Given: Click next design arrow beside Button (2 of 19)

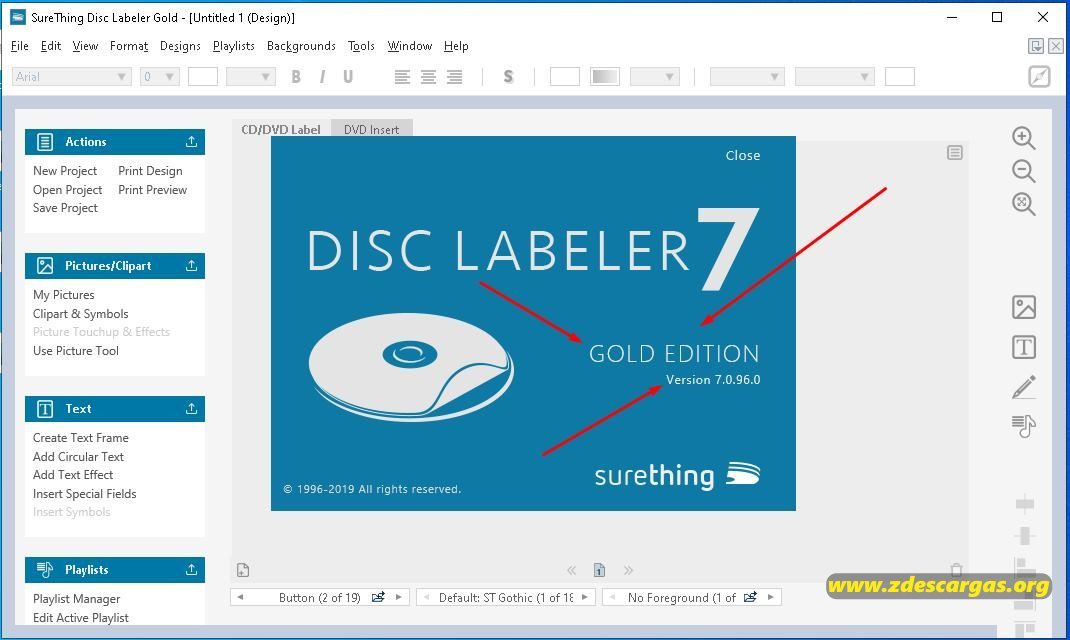Looking at the screenshot, I should tap(399, 597).
